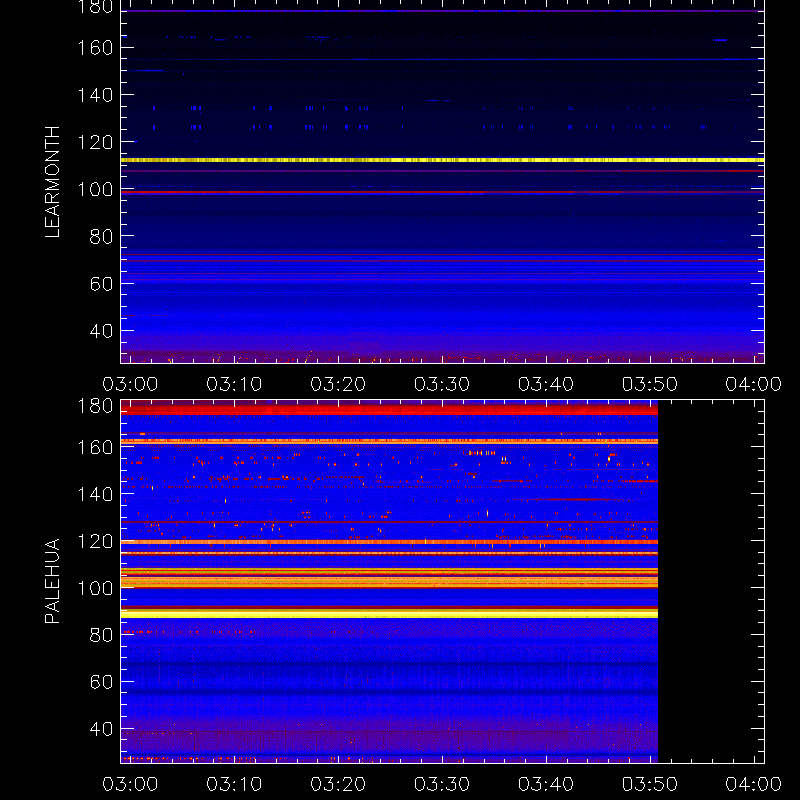The height and width of the screenshot is (800, 800).
Task: Click the 60 tick label on the Palehua axis
Action: (x=101, y=682)
